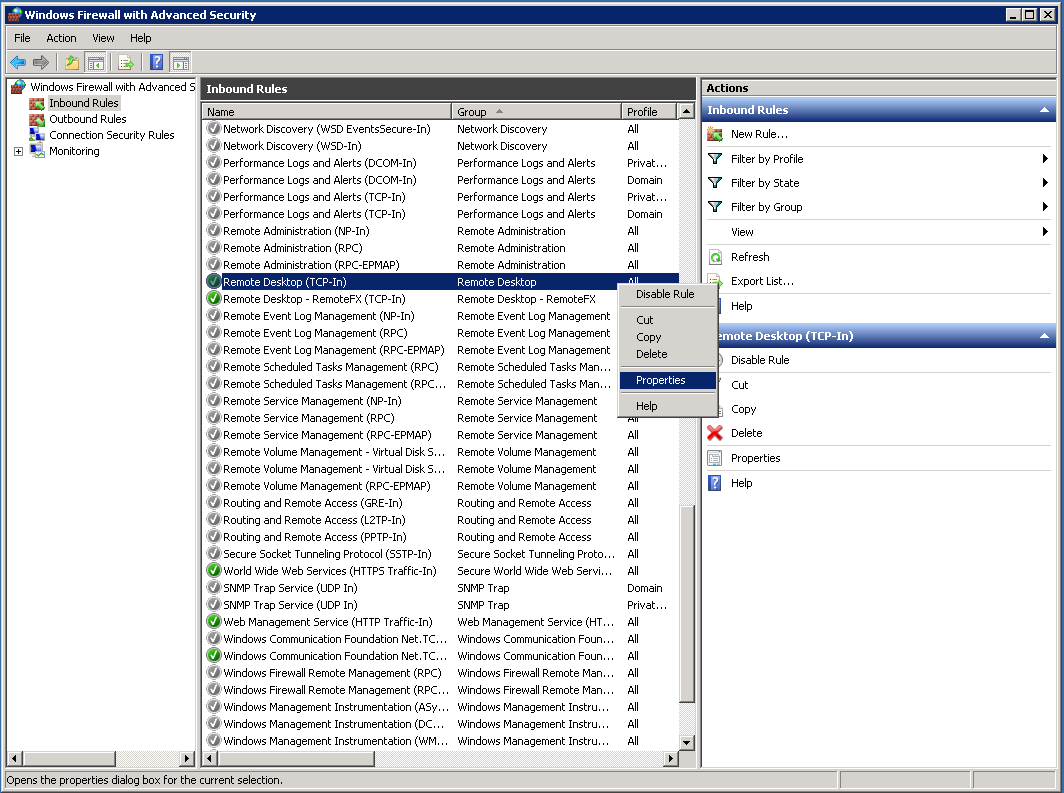Choose Cut in the context menu
The width and height of the screenshot is (1064, 793).
tap(668, 320)
